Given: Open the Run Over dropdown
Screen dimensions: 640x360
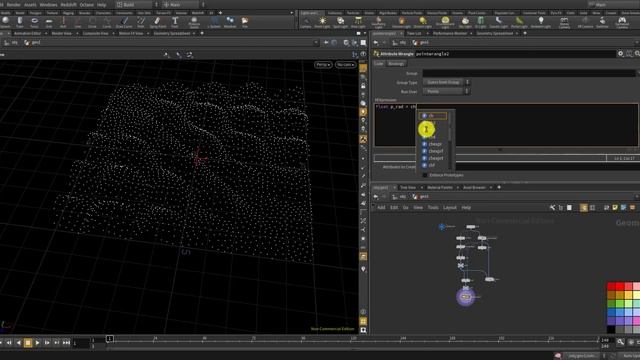Looking at the screenshot, I should tap(446, 91).
